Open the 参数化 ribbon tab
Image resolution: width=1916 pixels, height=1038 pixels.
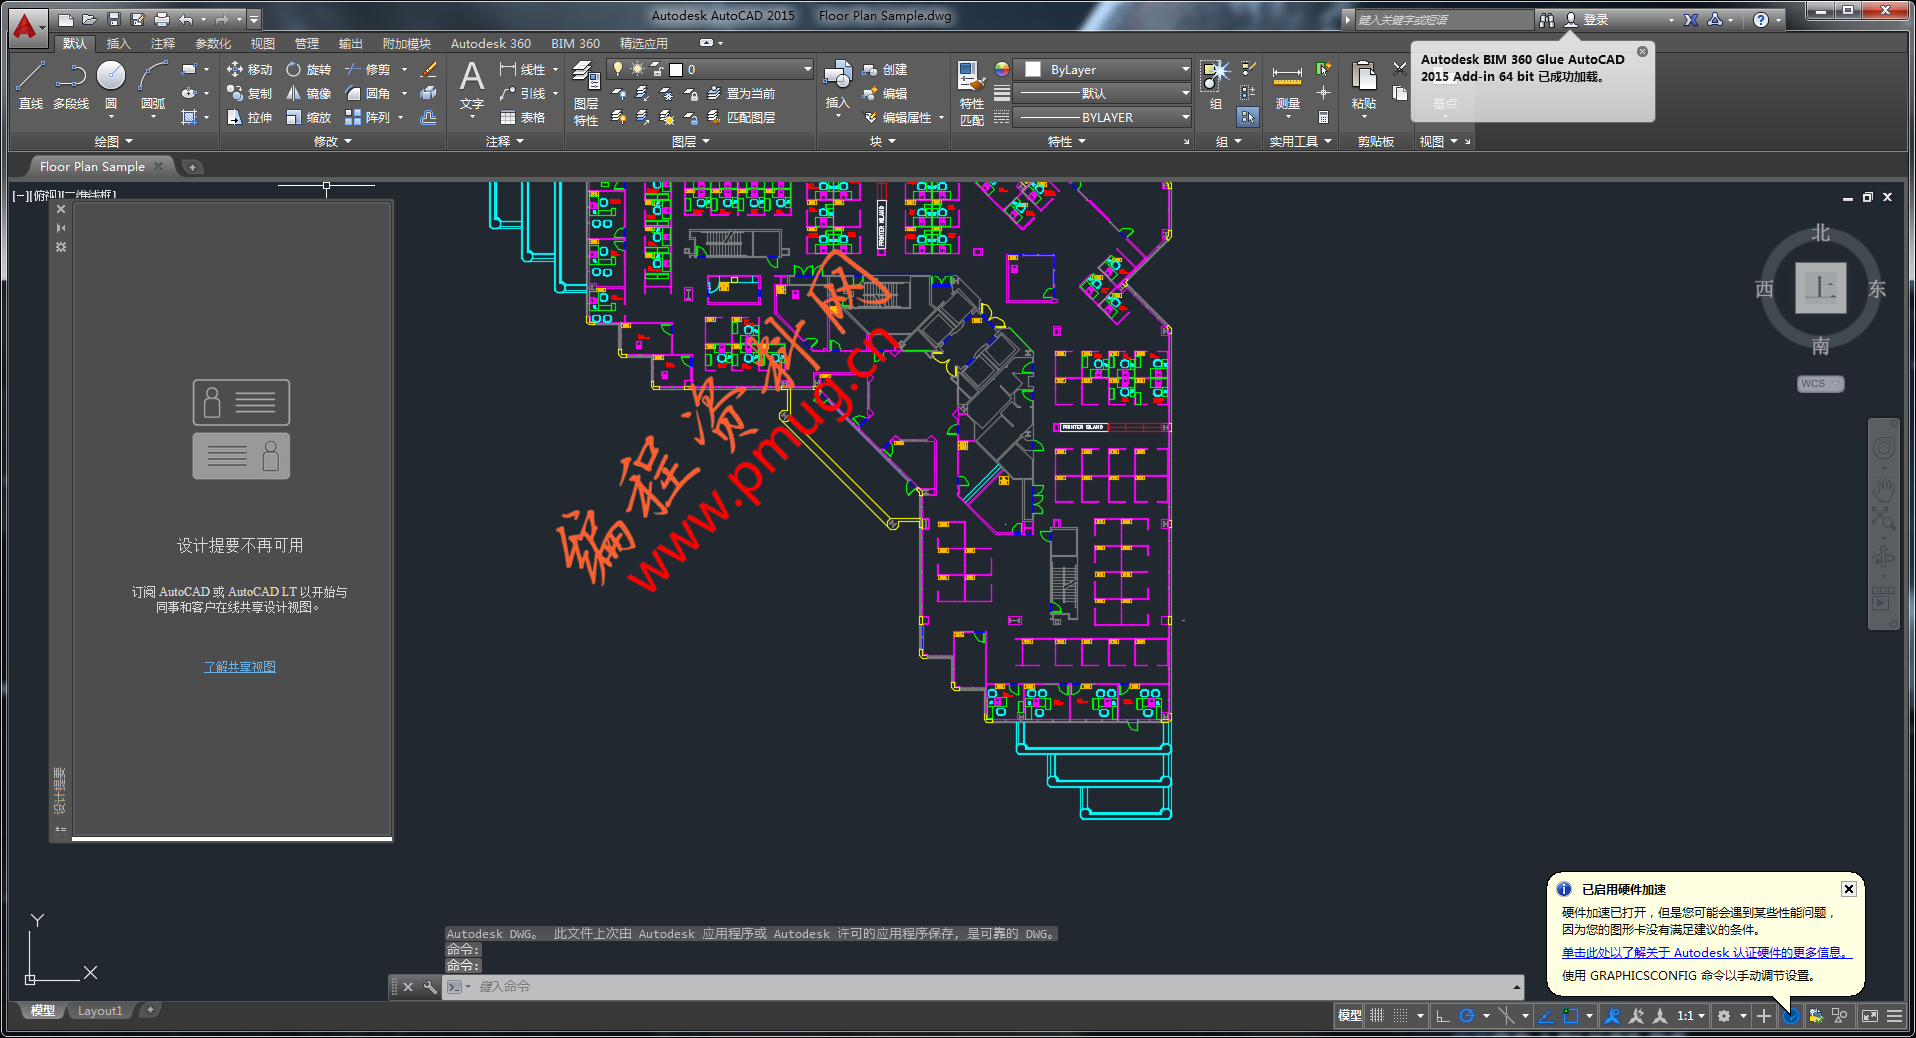(212, 43)
